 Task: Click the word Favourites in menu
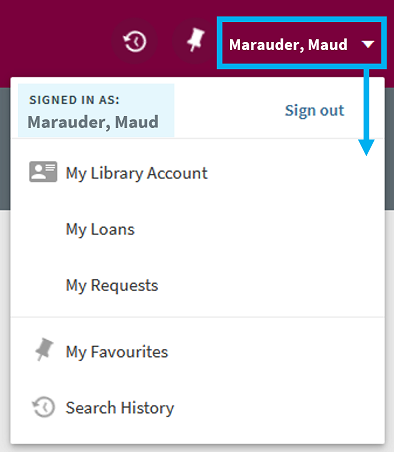(129, 352)
